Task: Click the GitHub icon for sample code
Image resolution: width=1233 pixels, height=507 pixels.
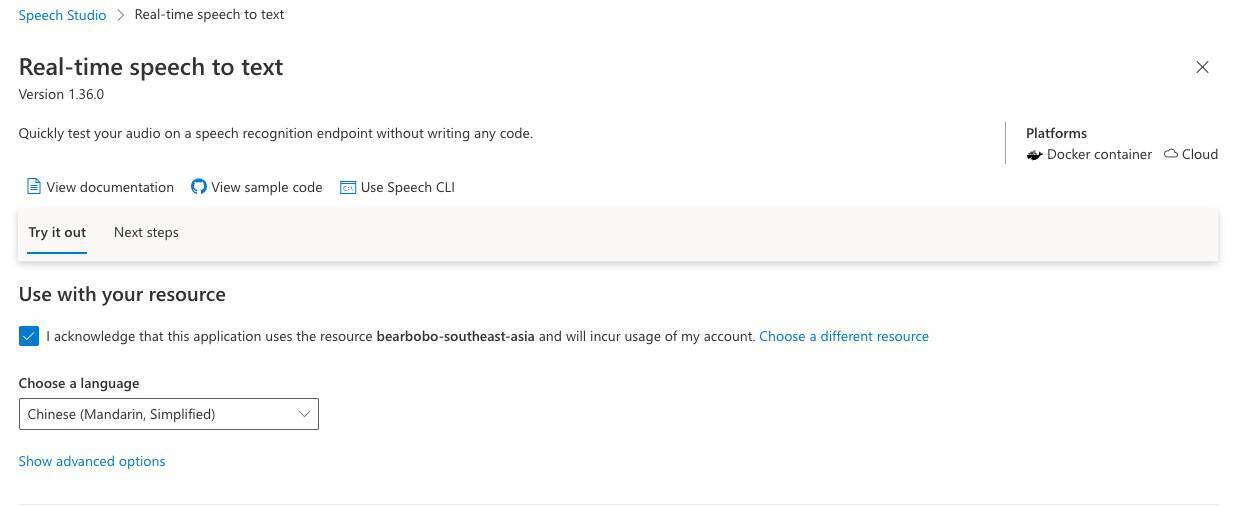Action: pos(199,187)
